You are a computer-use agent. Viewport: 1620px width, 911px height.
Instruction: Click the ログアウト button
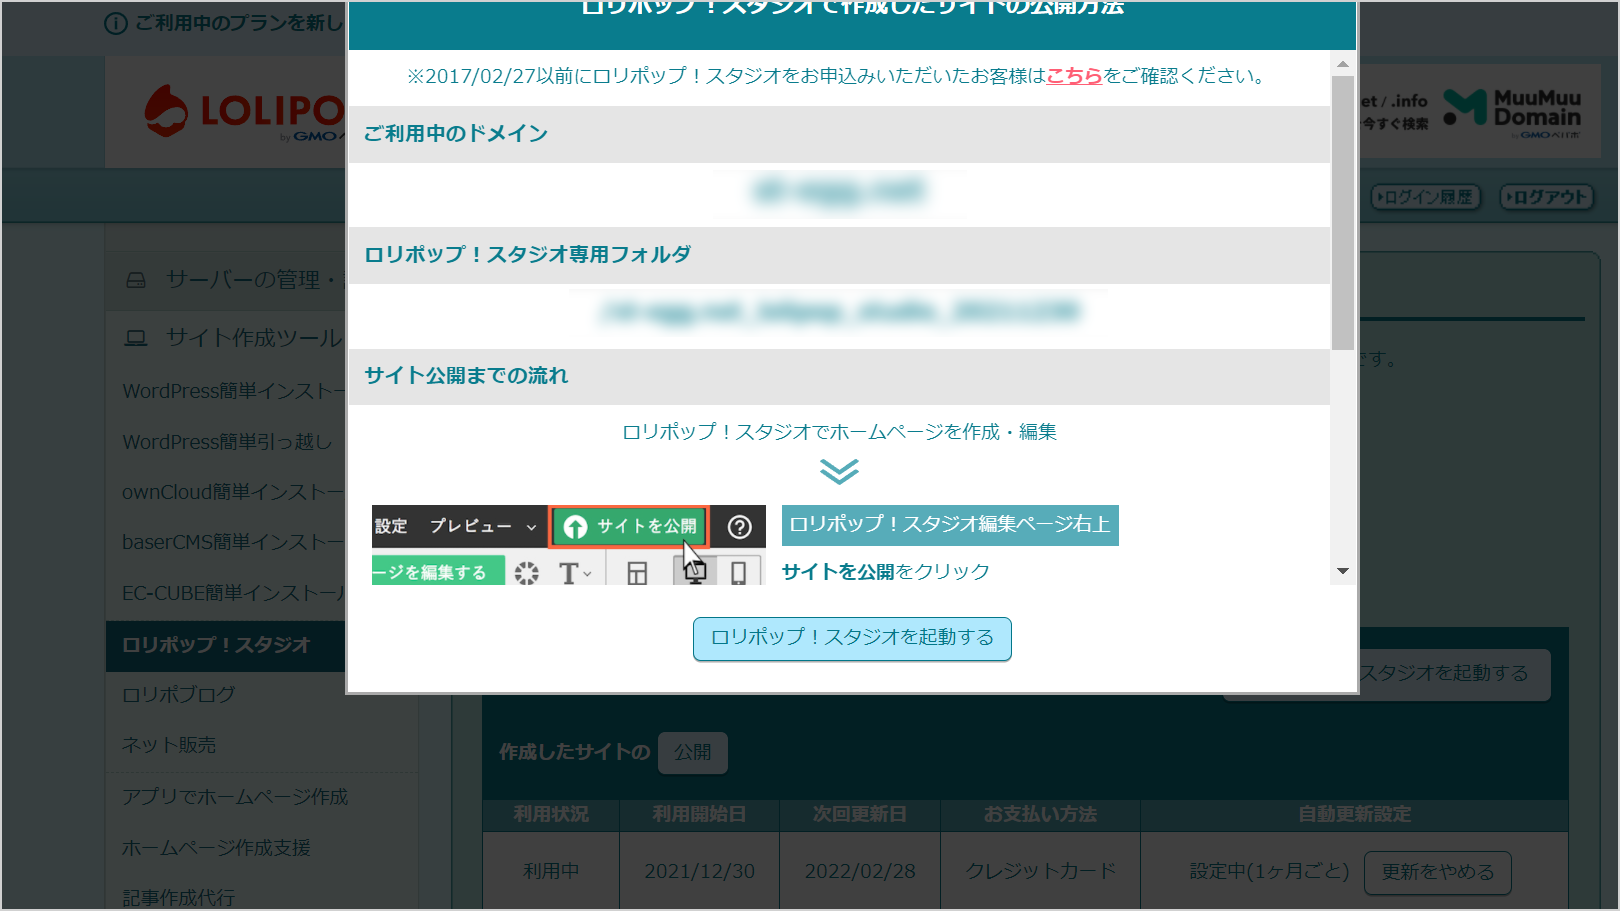(x=1546, y=197)
